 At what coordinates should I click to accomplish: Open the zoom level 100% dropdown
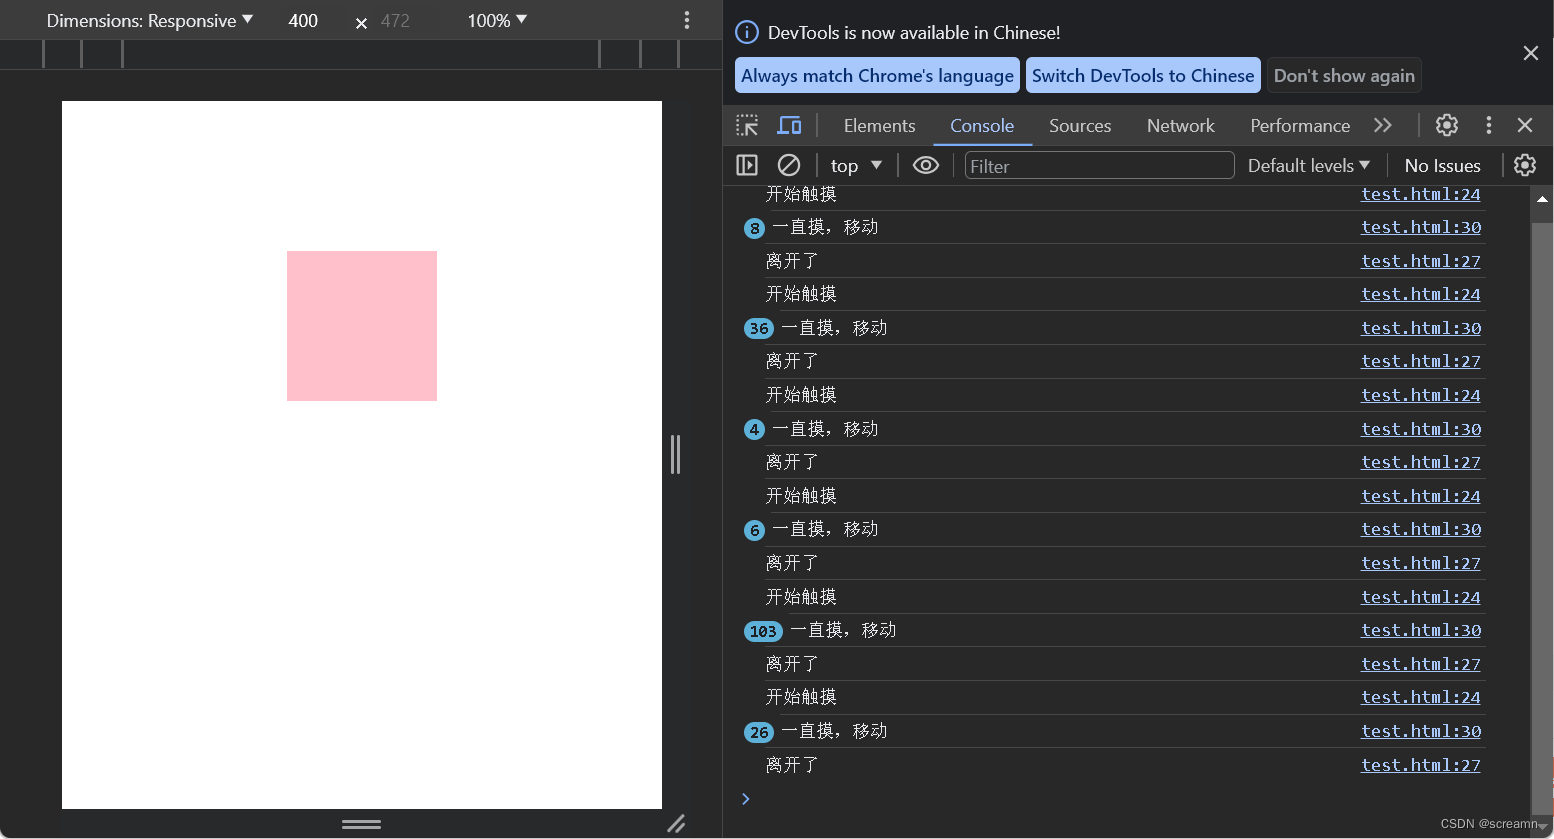[x=497, y=20]
